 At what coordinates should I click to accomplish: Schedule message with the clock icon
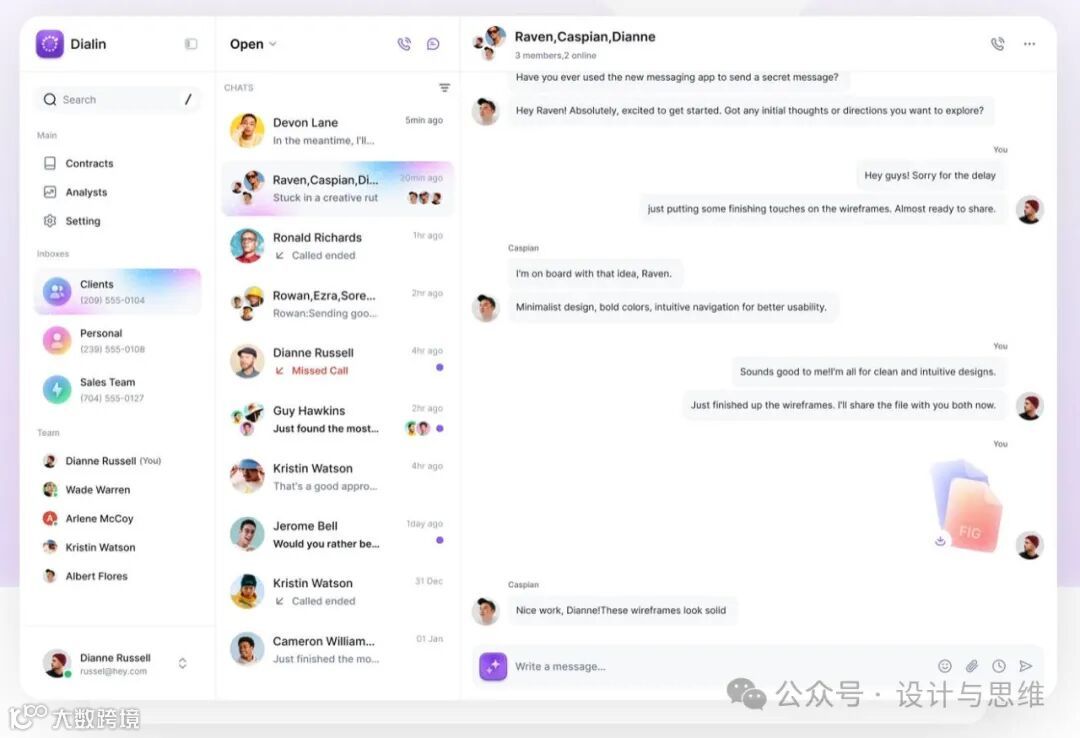(999, 666)
